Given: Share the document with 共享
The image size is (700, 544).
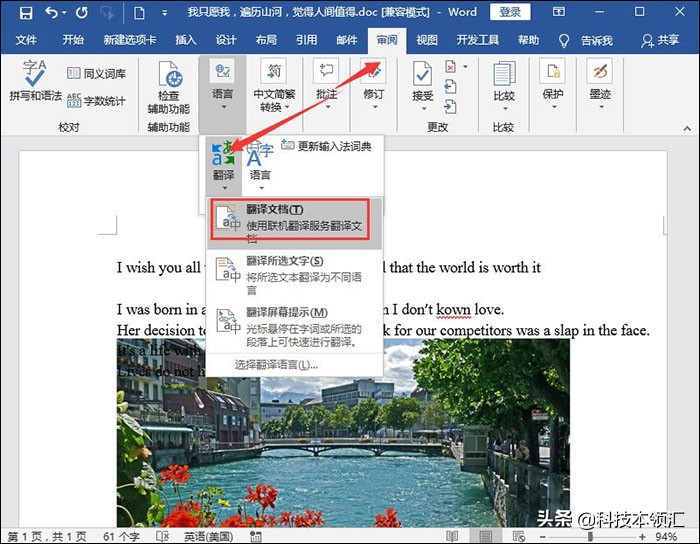Looking at the screenshot, I should (x=660, y=41).
